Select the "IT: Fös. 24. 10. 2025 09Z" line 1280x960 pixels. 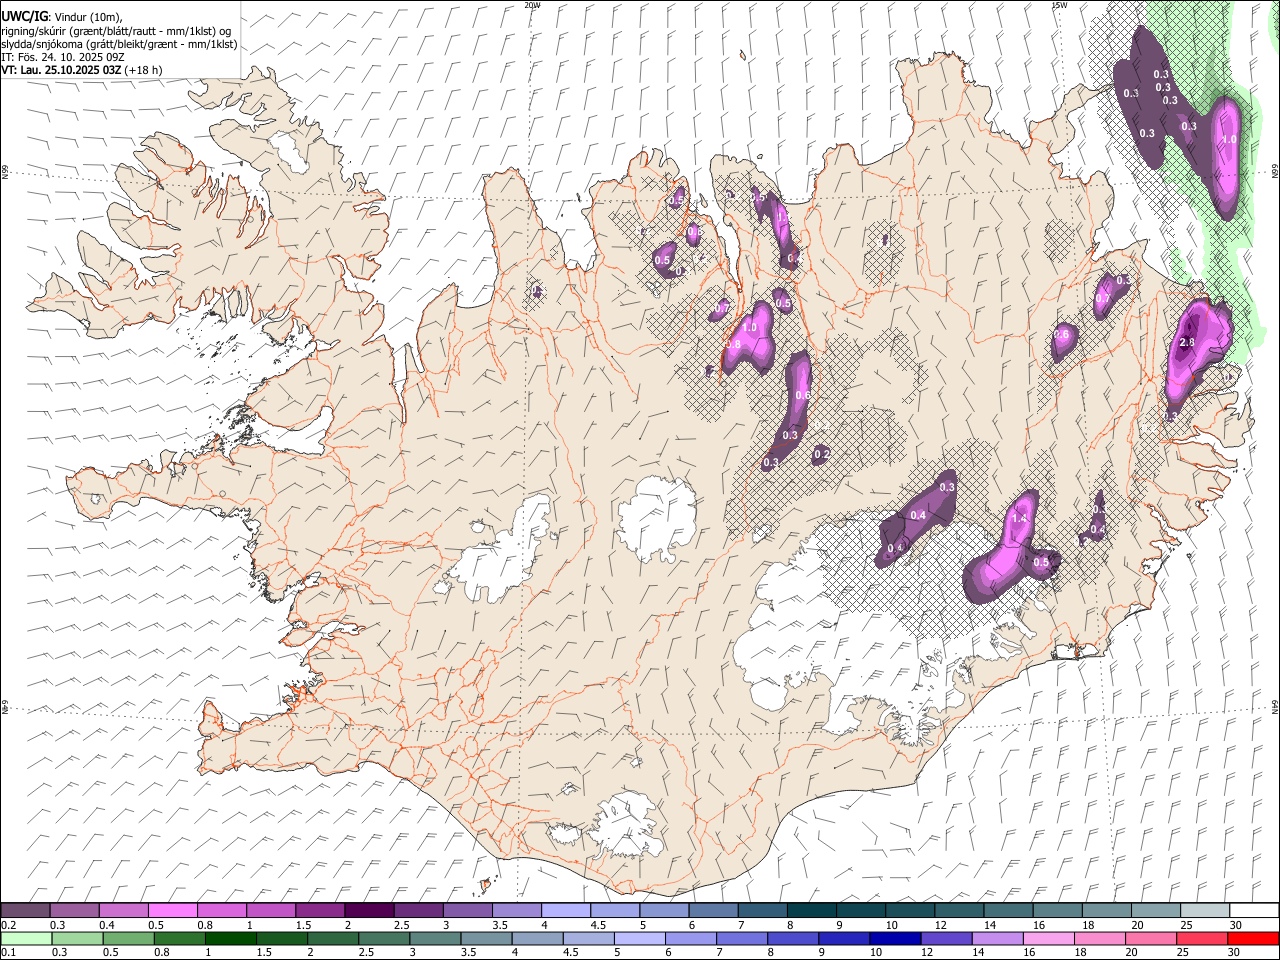coord(63,57)
